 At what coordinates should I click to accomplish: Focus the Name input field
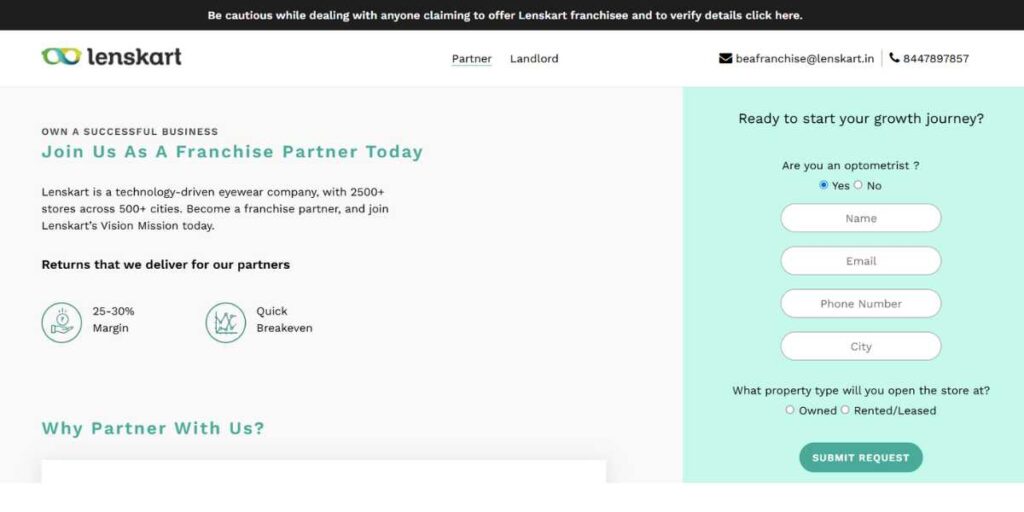pos(861,218)
